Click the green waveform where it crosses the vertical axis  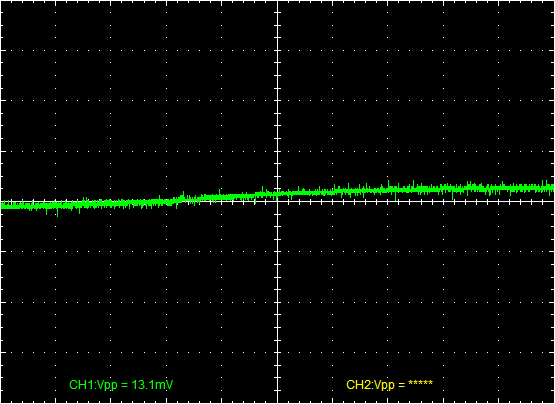pos(278,194)
